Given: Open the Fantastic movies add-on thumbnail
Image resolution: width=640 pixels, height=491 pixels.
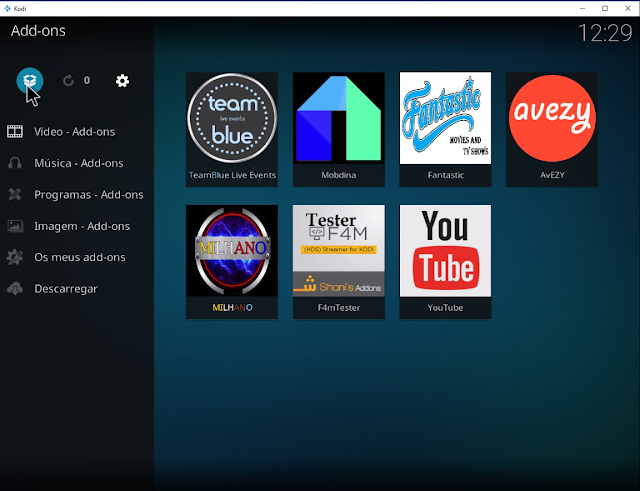Looking at the screenshot, I should 445,118.
